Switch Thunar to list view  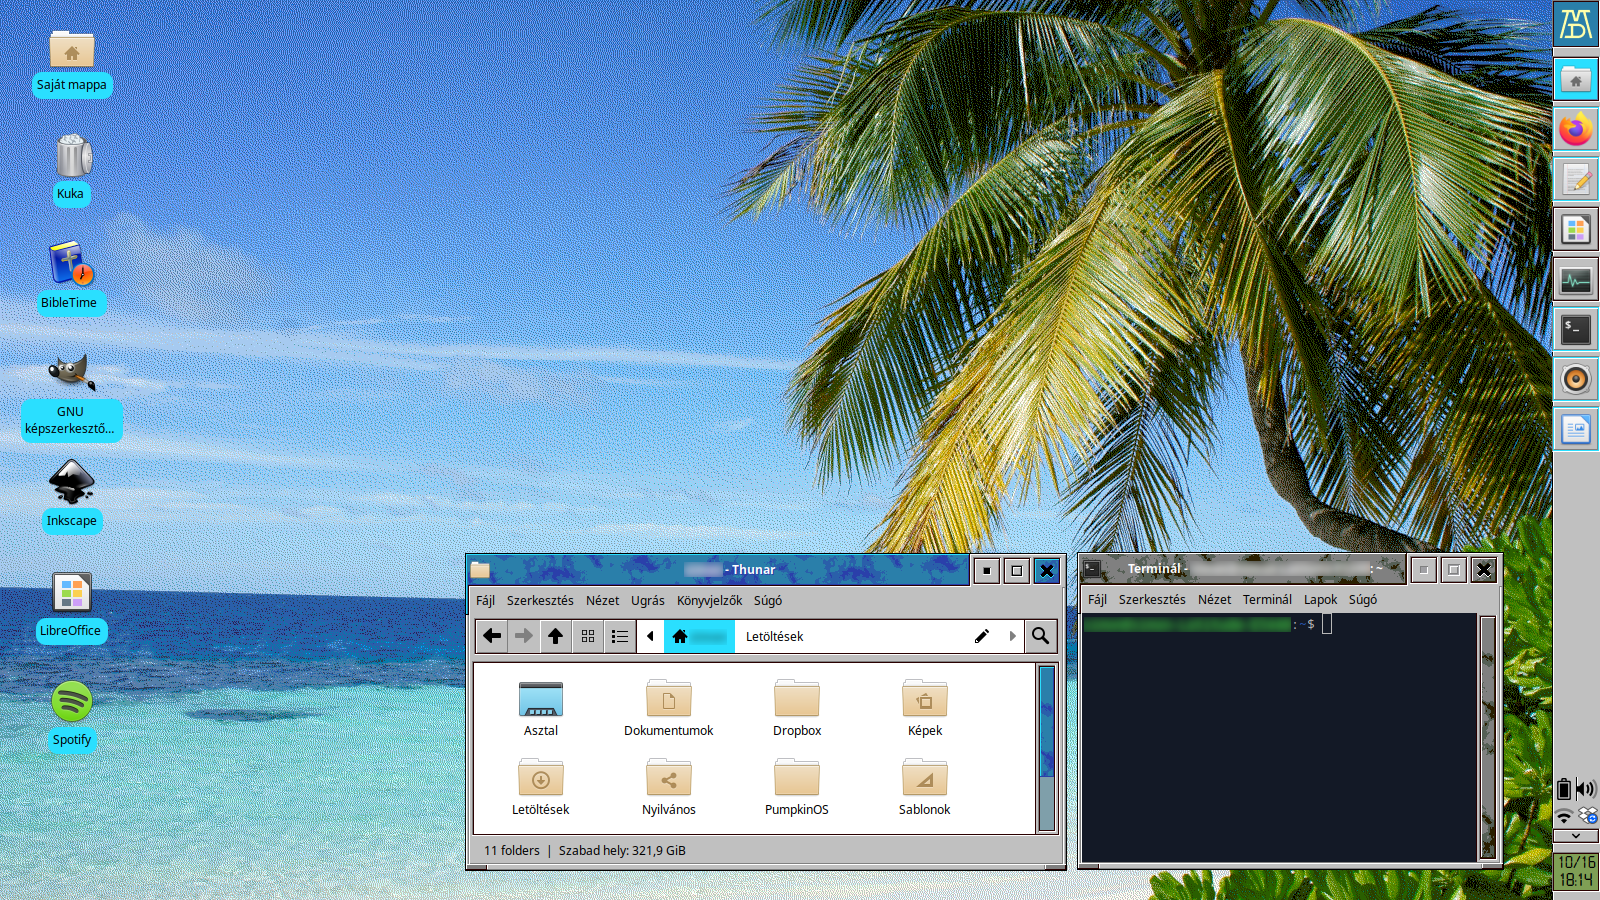[x=620, y=636]
